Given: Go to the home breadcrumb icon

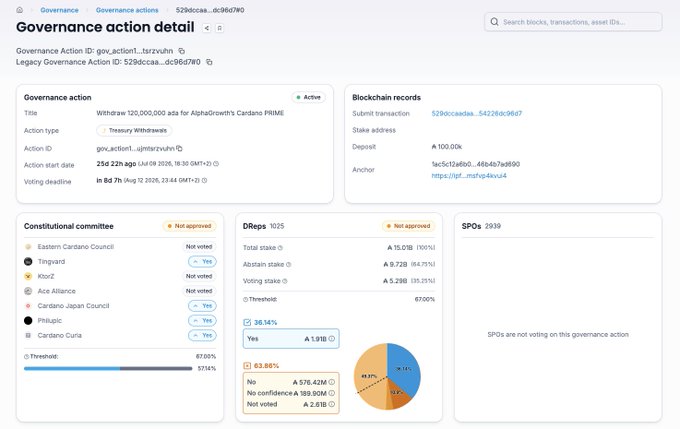Looking at the screenshot, I should tap(20, 10).
